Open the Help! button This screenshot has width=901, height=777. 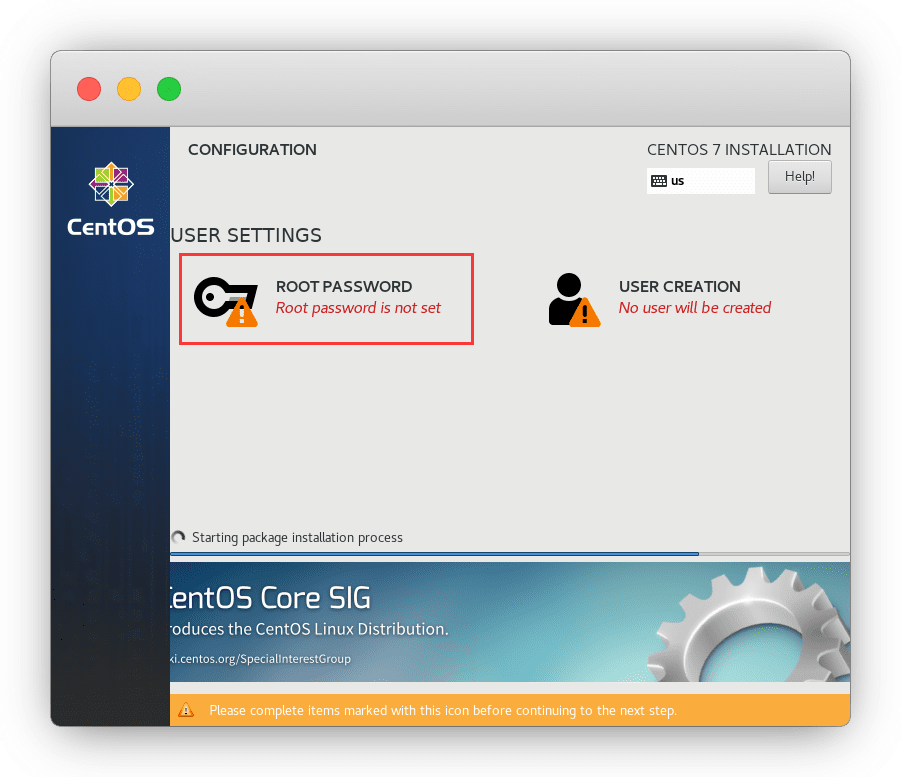tap(799, 177)
